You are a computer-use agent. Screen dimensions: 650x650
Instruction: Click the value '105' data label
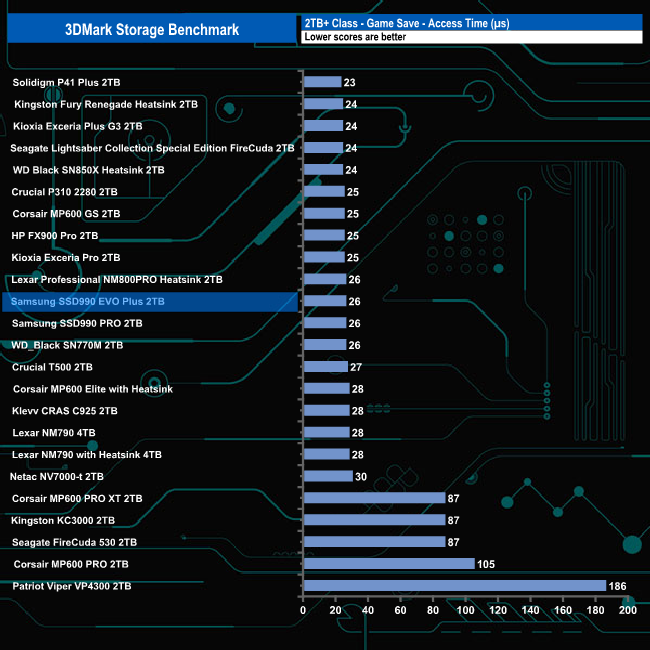pos(486,564)
